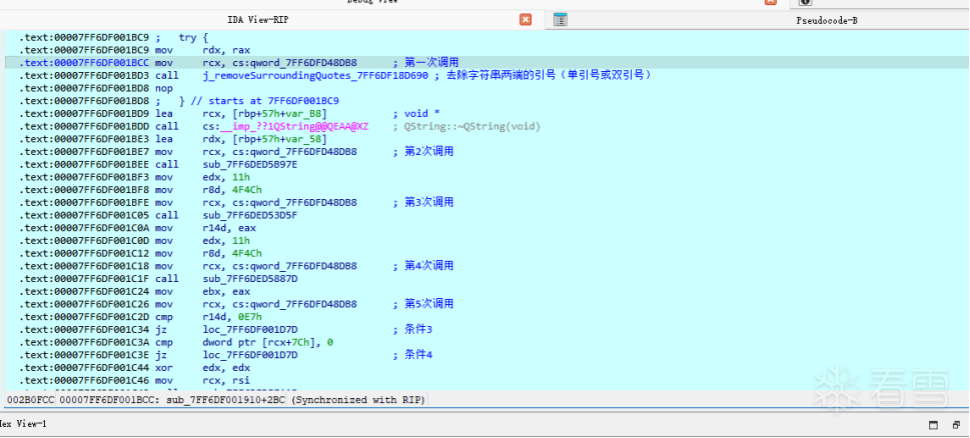Viewport: 970px width, 438px height.
Task: Close the IDA View-RIP tab
Action: (525, 20)
